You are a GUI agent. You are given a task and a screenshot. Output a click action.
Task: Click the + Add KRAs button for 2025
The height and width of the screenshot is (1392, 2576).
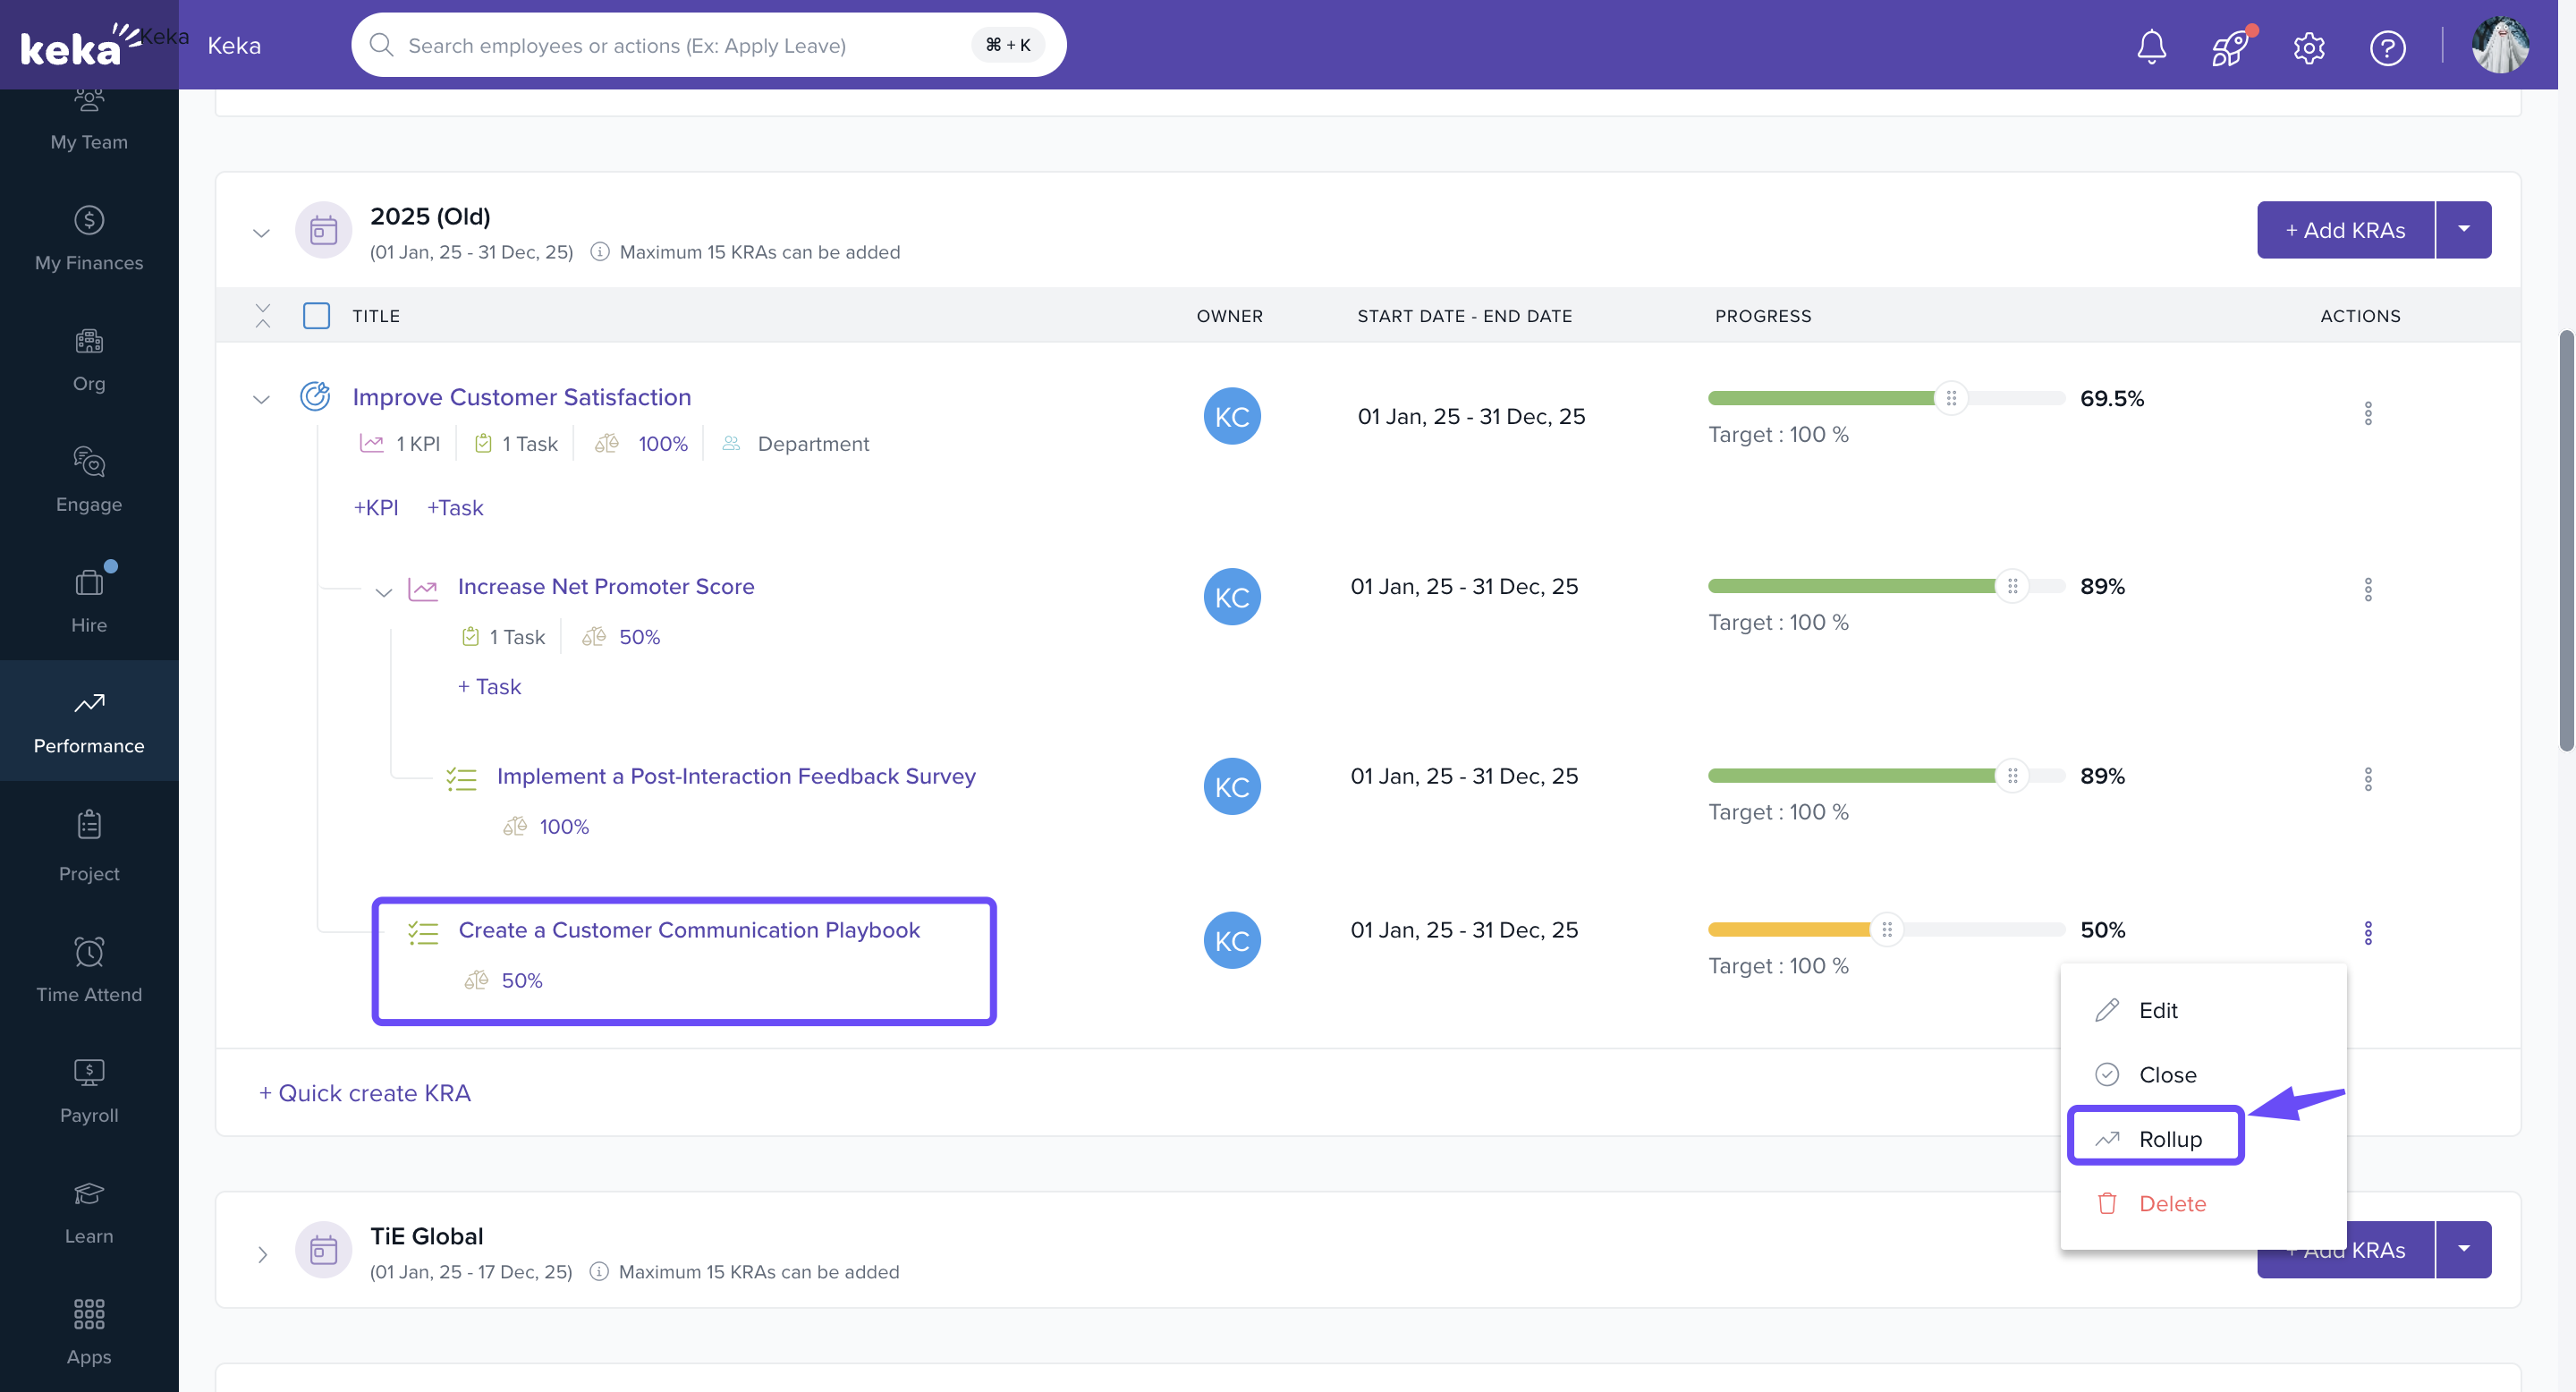point(2344,230)
